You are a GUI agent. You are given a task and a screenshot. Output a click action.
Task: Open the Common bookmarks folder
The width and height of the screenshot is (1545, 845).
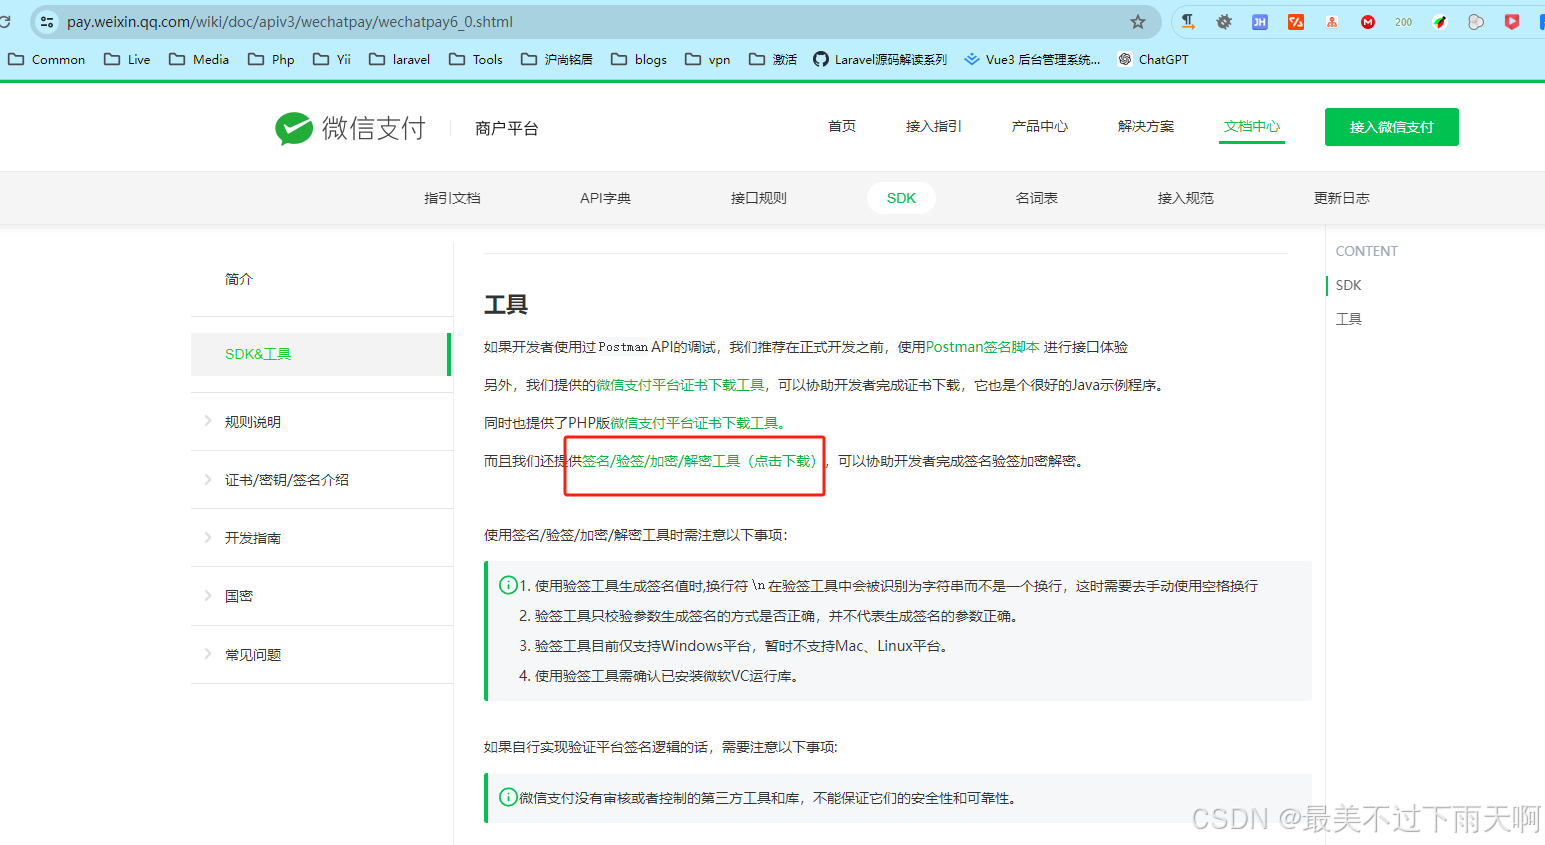pyautogui.click(x=47, y=60)
